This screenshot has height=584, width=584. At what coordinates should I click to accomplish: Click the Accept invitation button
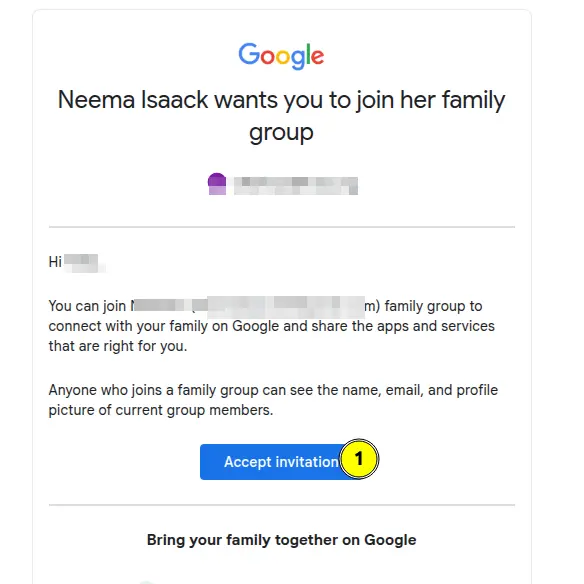tap(281, 462)
